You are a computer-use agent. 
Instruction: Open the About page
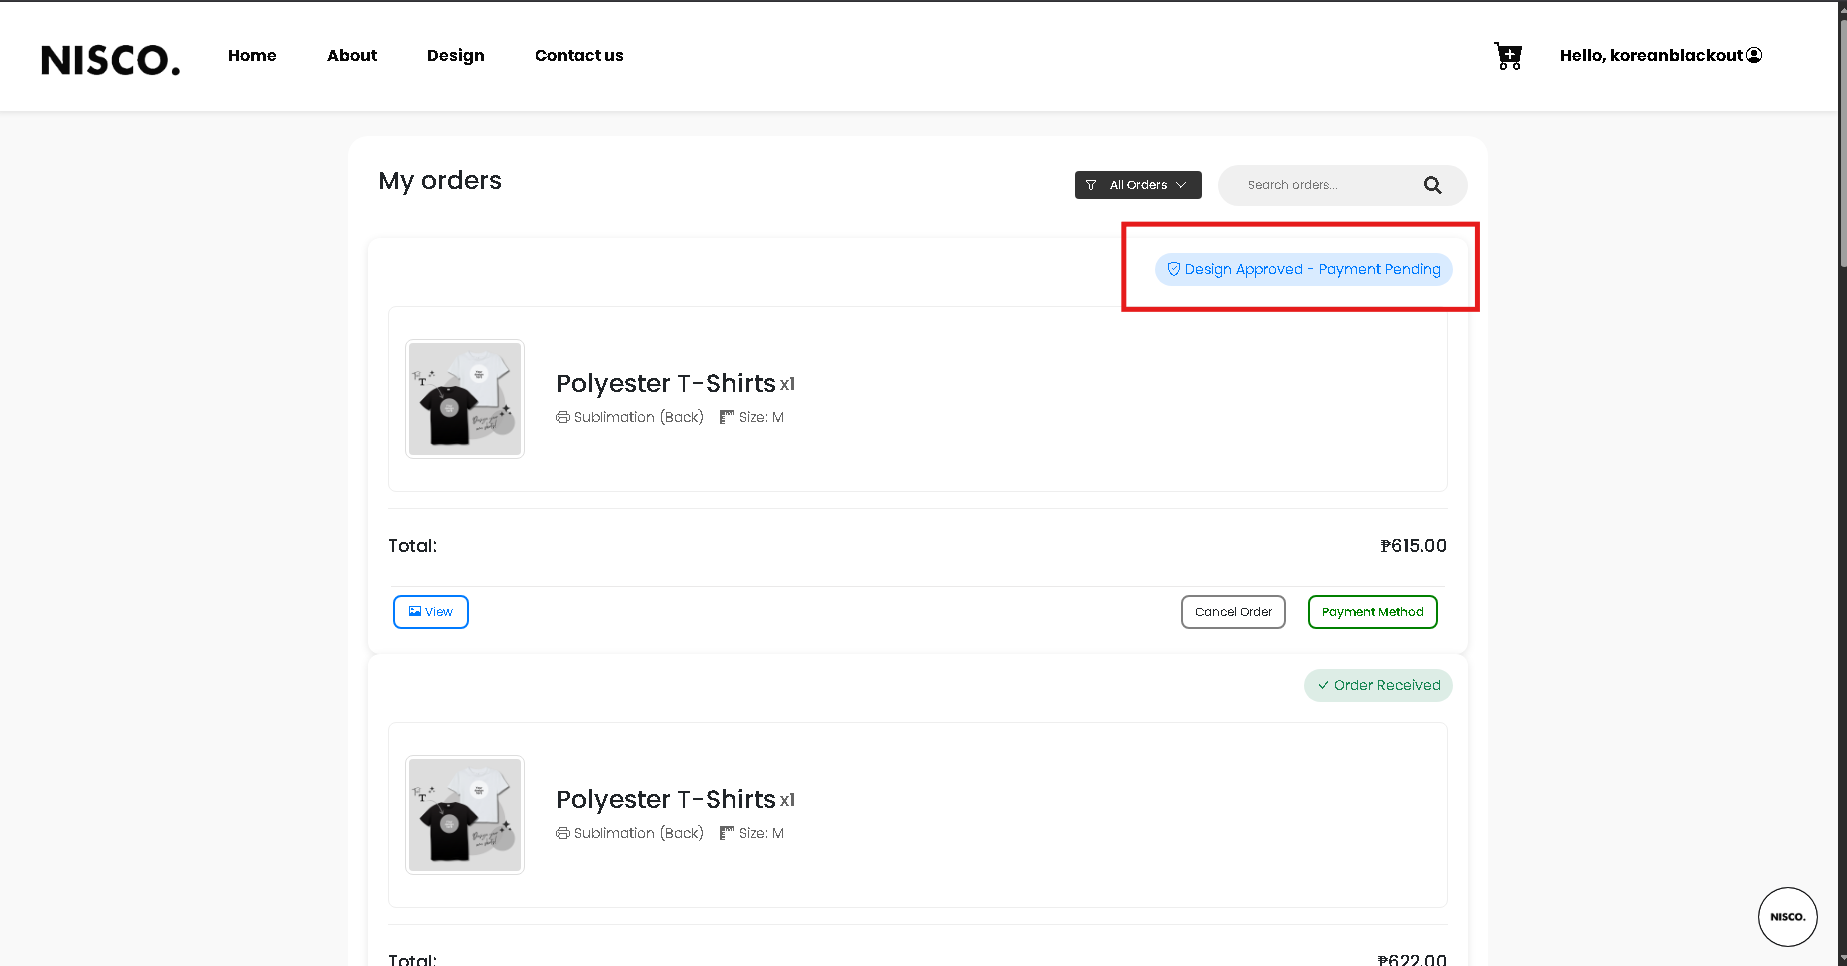click(x=352, y=56)
